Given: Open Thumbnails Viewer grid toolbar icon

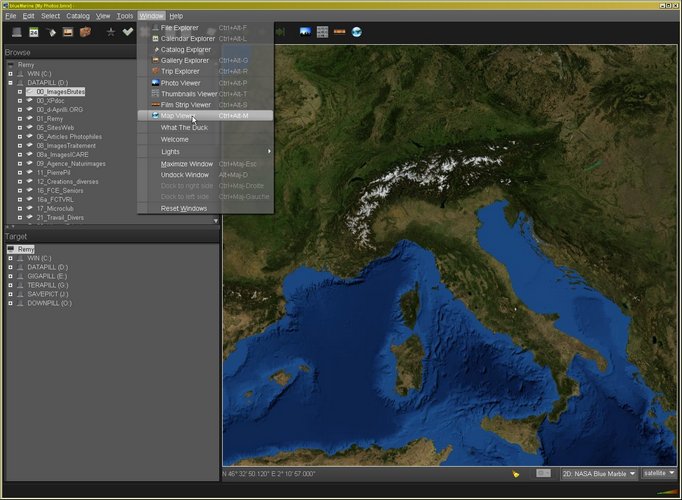Looking at the screenshot, I should click(x=322, y=32).
